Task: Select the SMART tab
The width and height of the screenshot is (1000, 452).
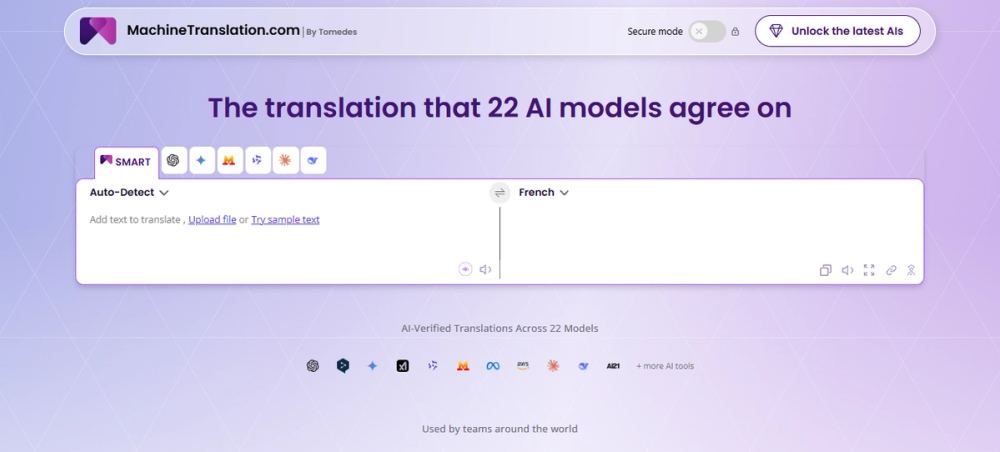Action: point(126,162)
